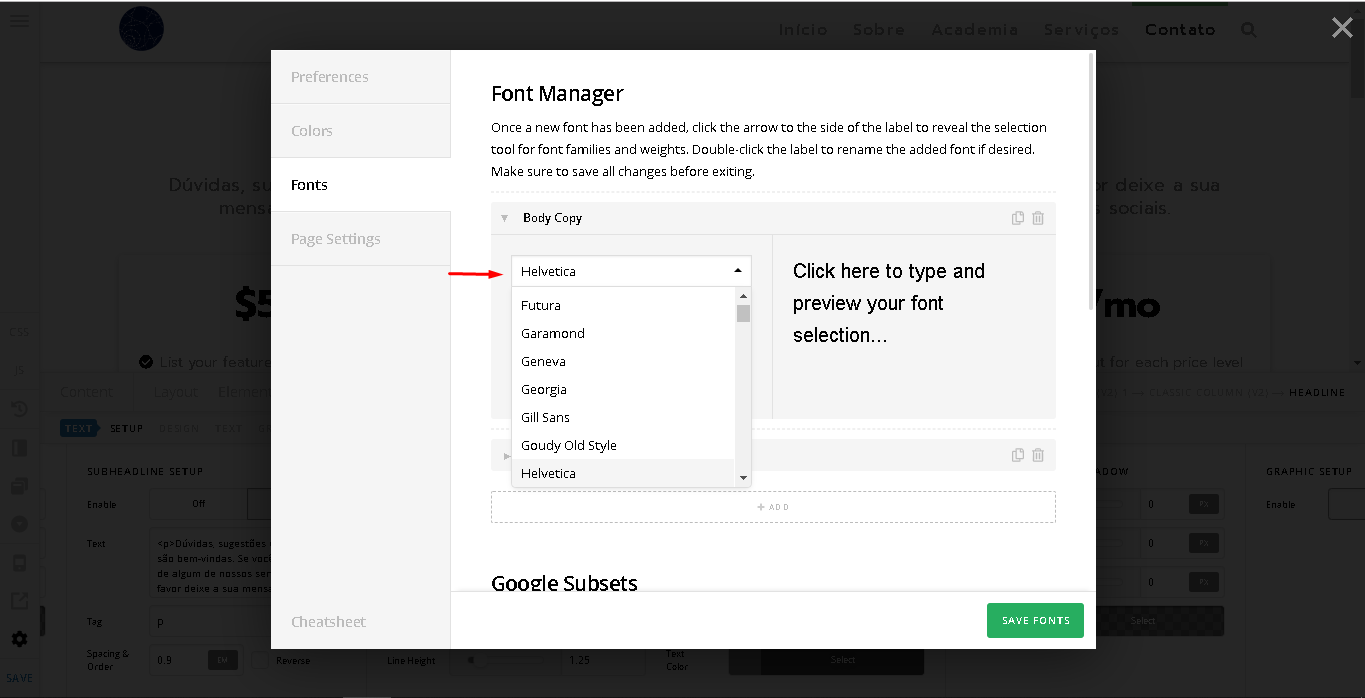
Task: Open the Helvetica font family dropdown
Action: 631,271
